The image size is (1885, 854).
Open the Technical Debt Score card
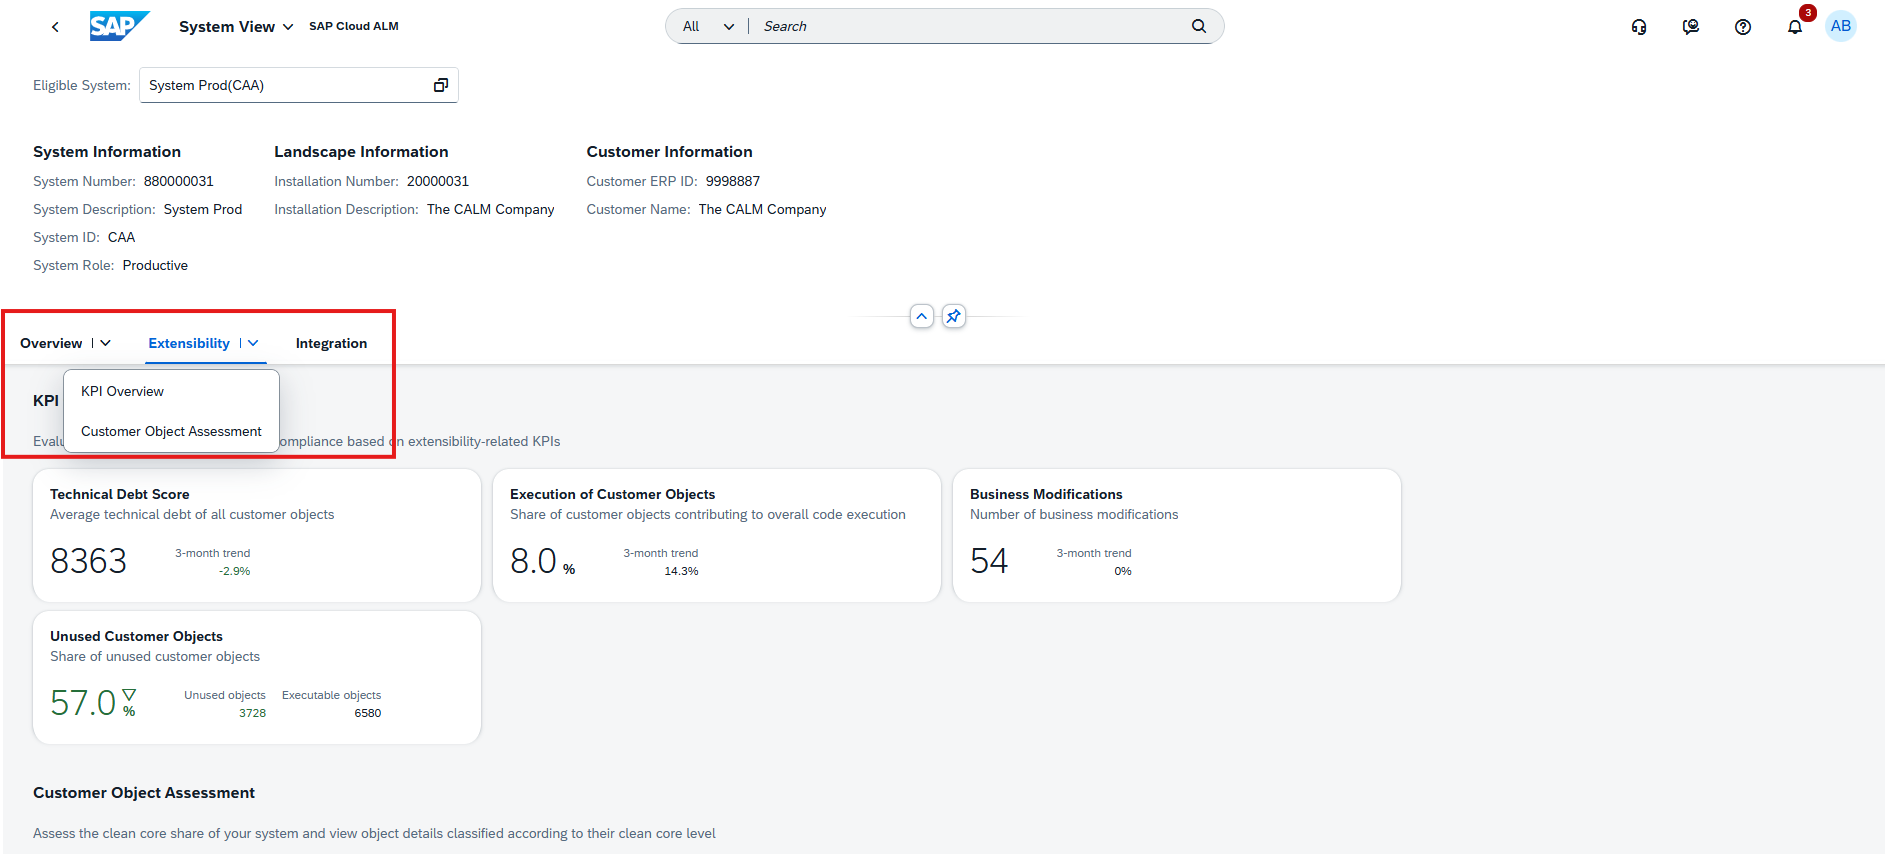[x=256, y=535]
